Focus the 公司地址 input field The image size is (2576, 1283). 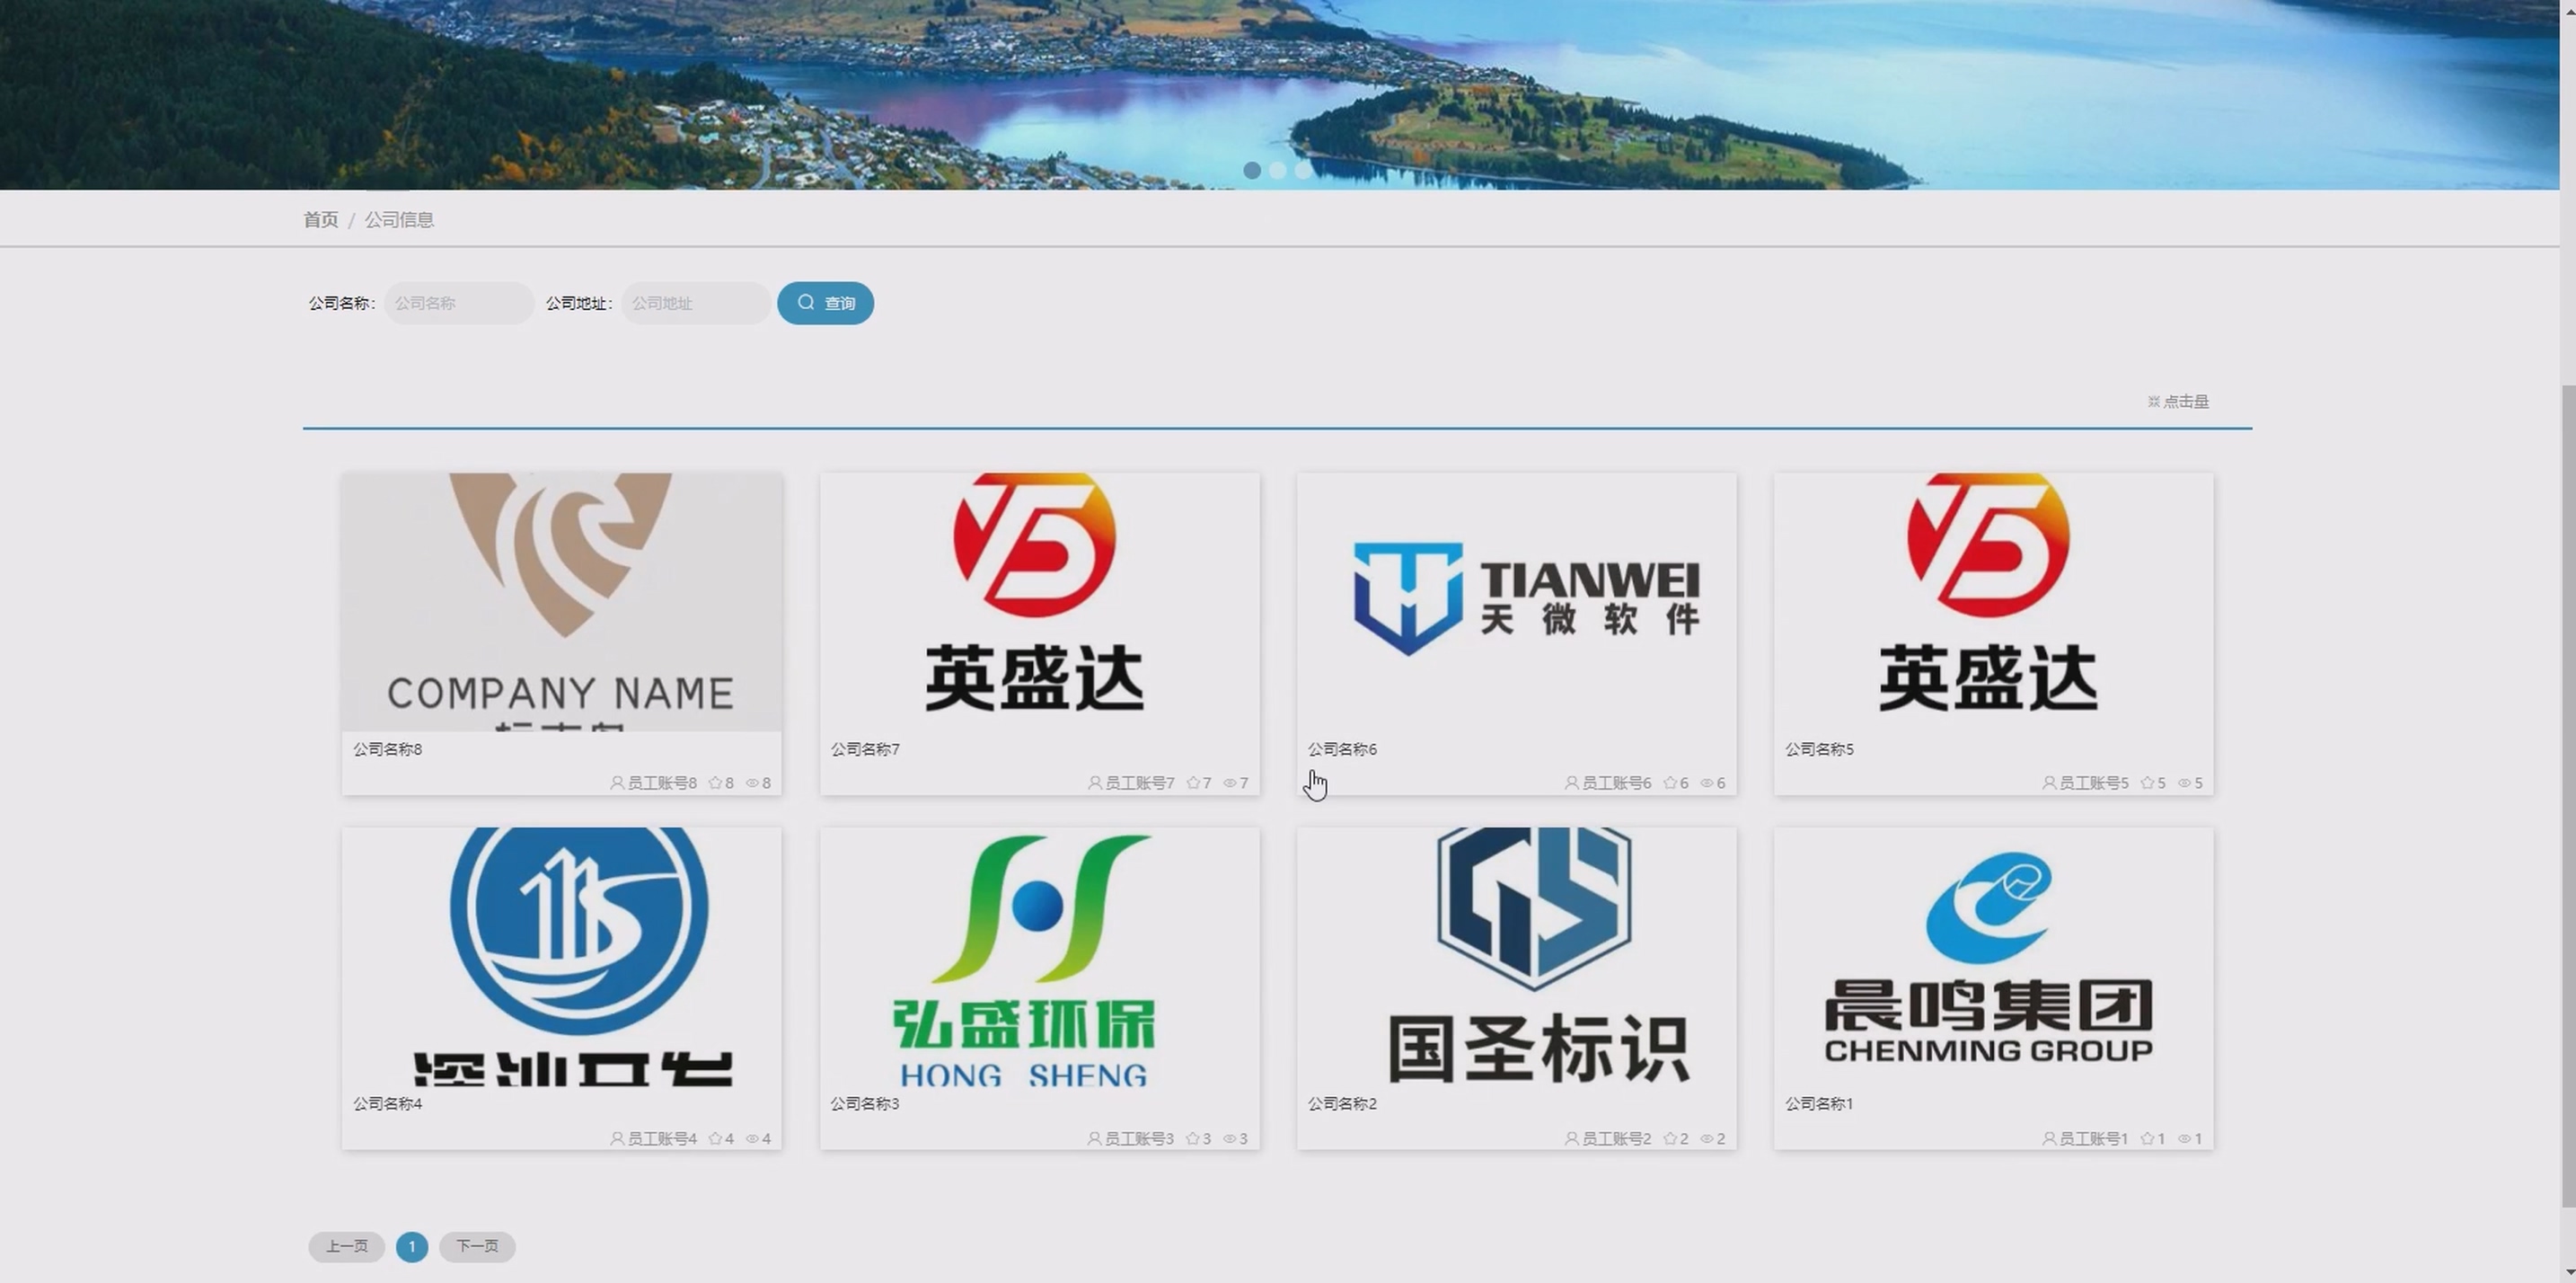tap(696, 303)
